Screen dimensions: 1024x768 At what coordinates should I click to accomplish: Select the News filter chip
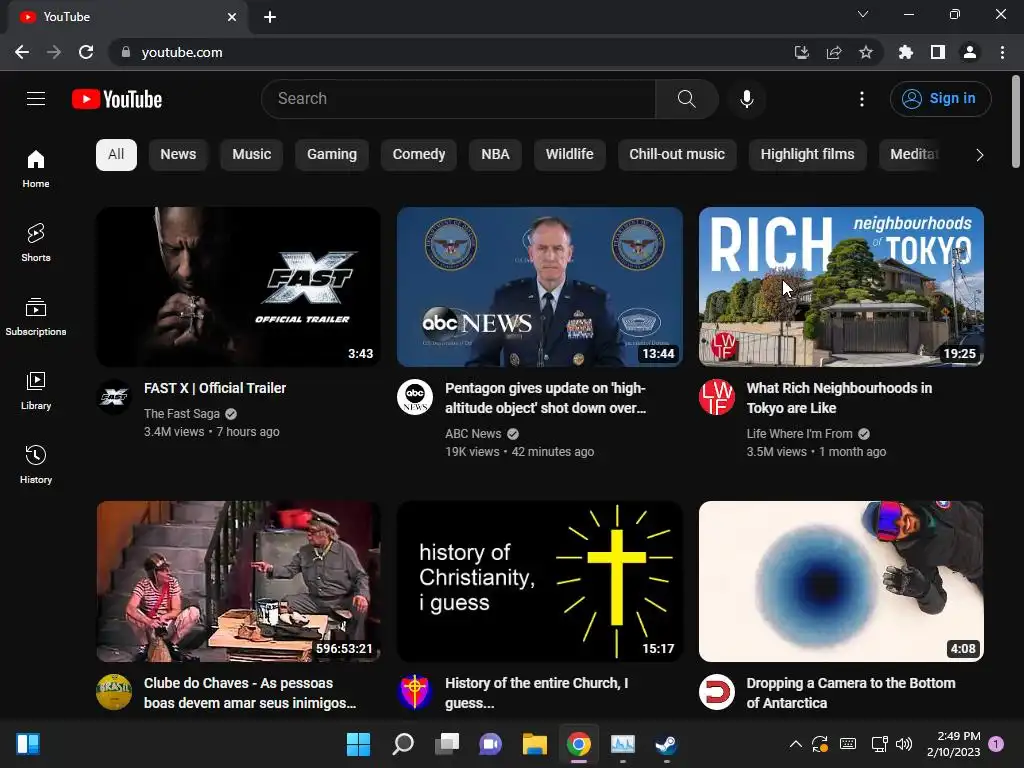178,155
